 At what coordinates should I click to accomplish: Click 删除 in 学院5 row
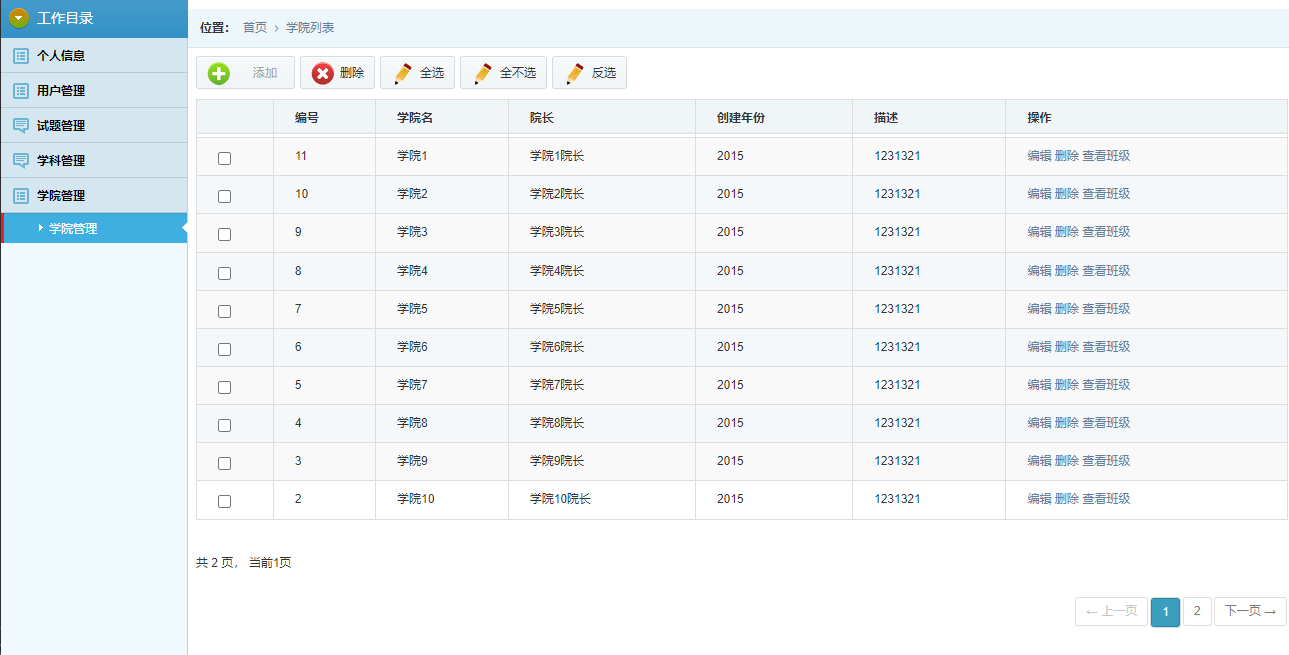(x=1067, y=309)
